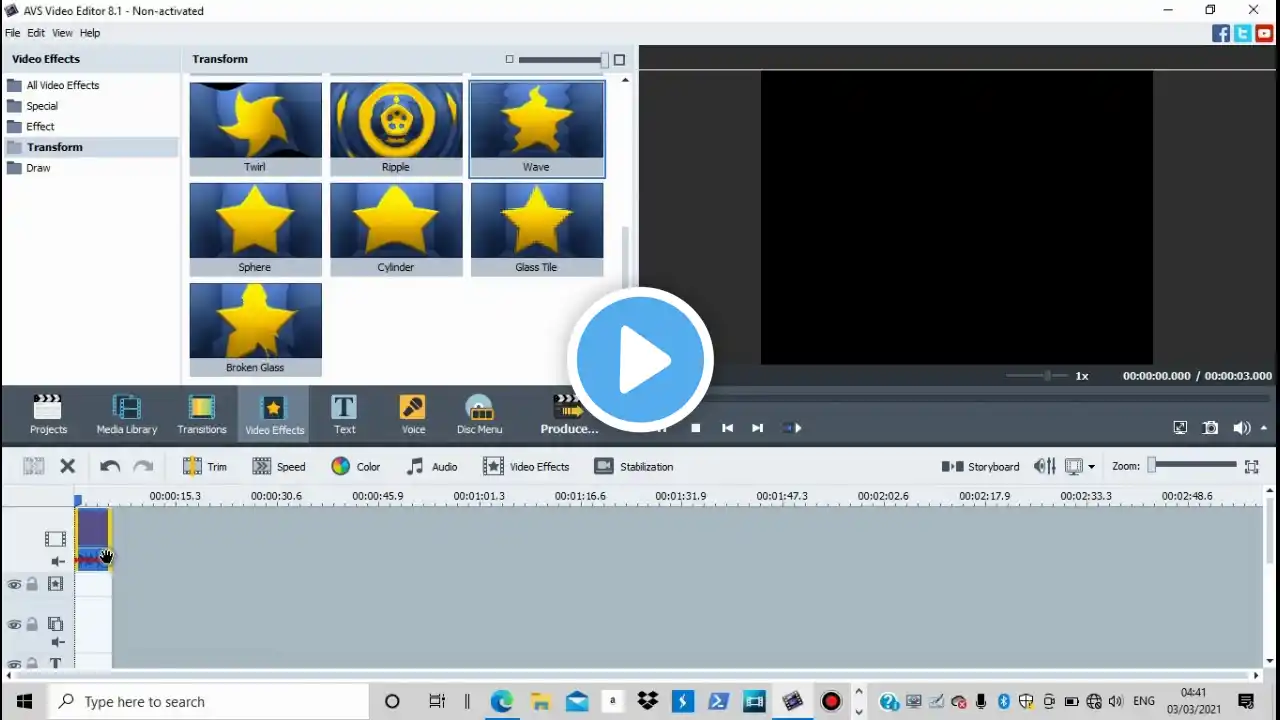1280x720 pixels.
Task: Undo the last action
Action: tap(110, 467)
